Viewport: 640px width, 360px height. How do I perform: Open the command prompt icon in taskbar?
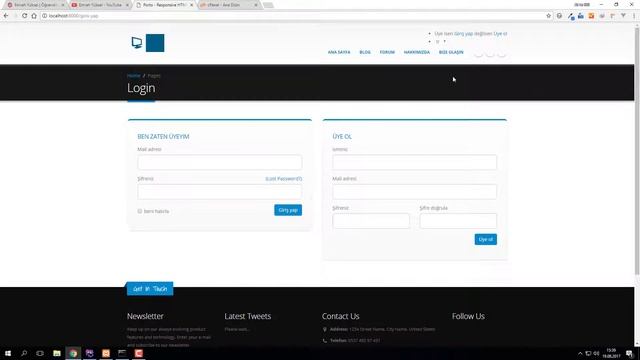(x=122, y=353)
